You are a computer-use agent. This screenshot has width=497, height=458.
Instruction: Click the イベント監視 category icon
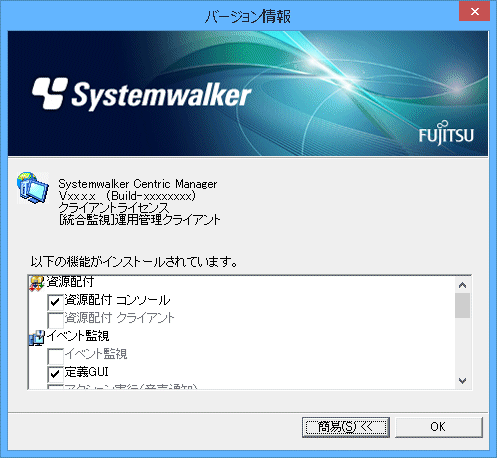pyautogui.click(x=37, y=337)
